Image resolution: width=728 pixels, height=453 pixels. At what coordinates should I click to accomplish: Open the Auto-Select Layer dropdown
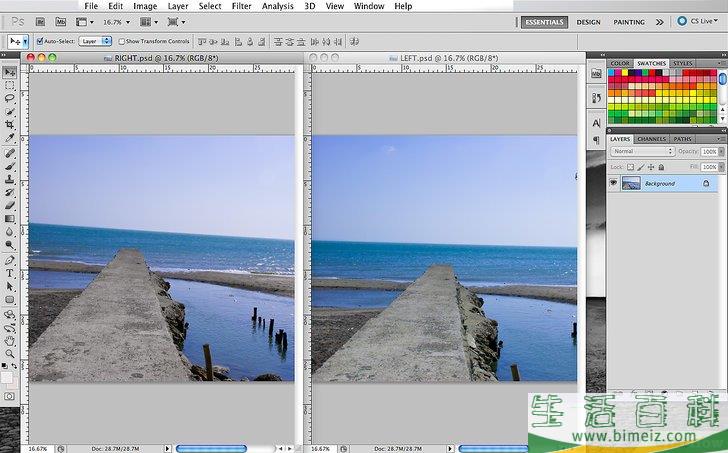coord(94,41)
